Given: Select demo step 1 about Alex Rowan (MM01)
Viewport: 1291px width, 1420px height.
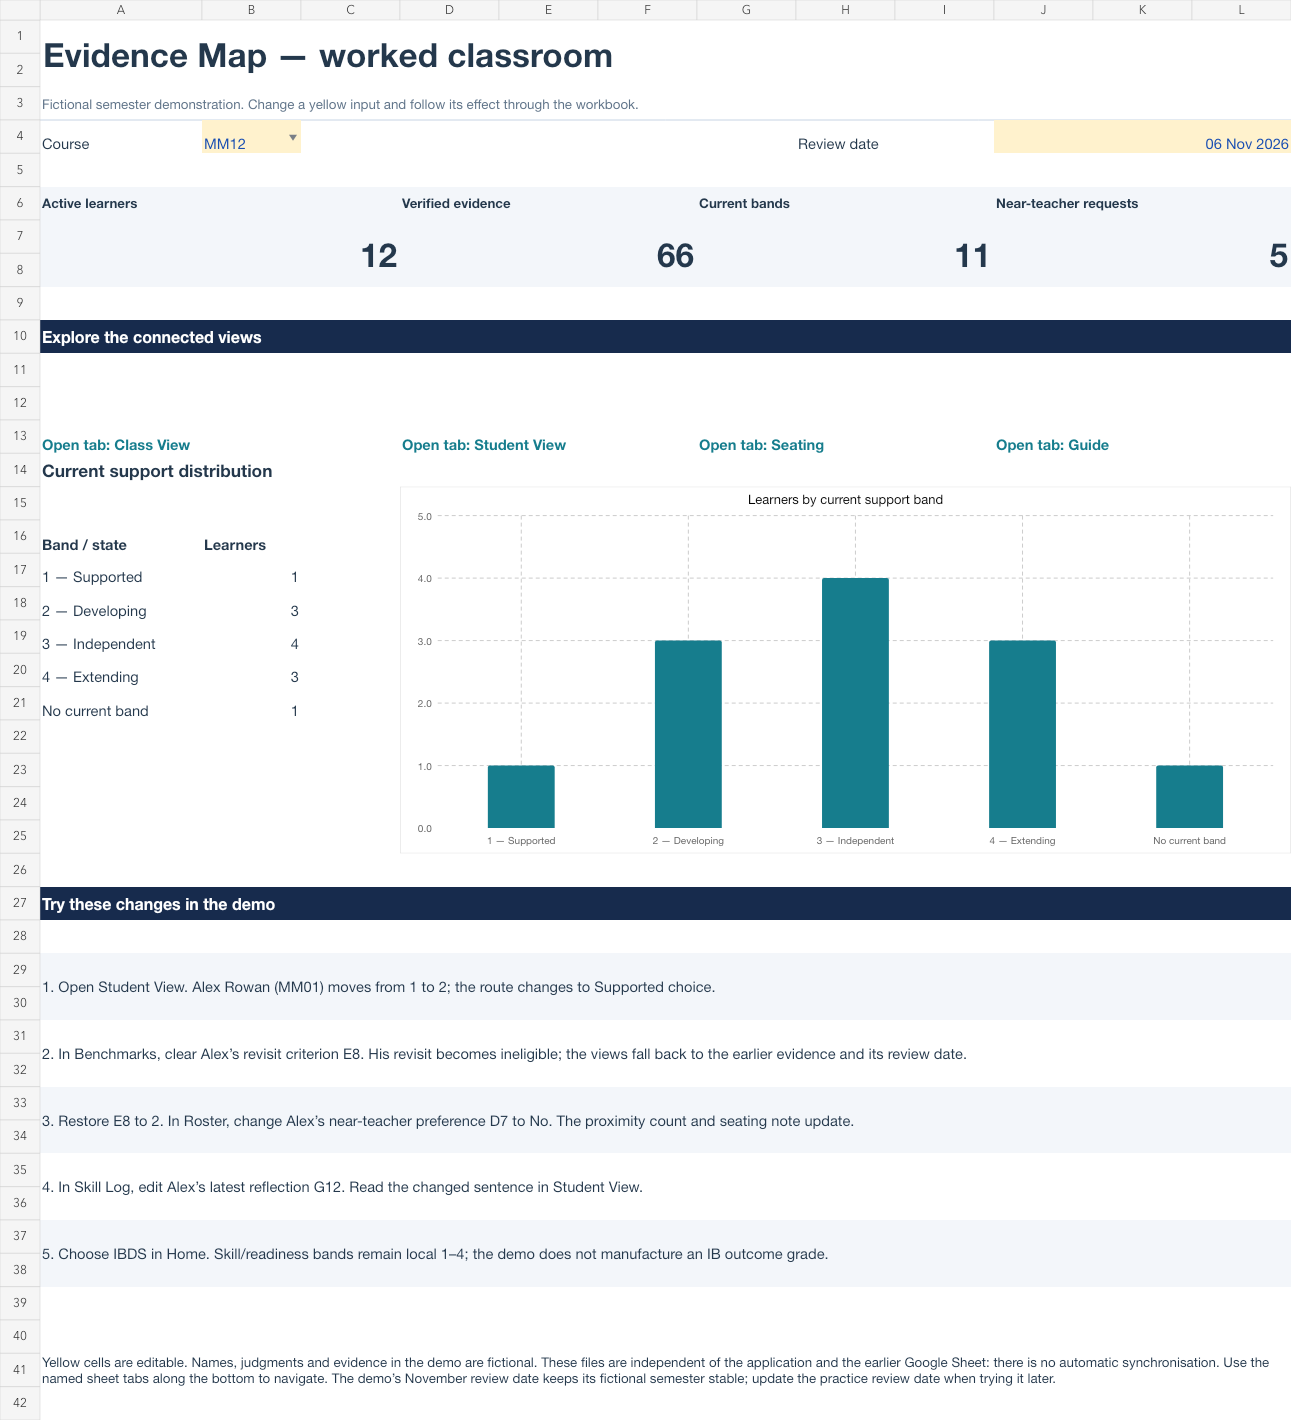Looking at the screenshot, I should (x=665, y=987).
